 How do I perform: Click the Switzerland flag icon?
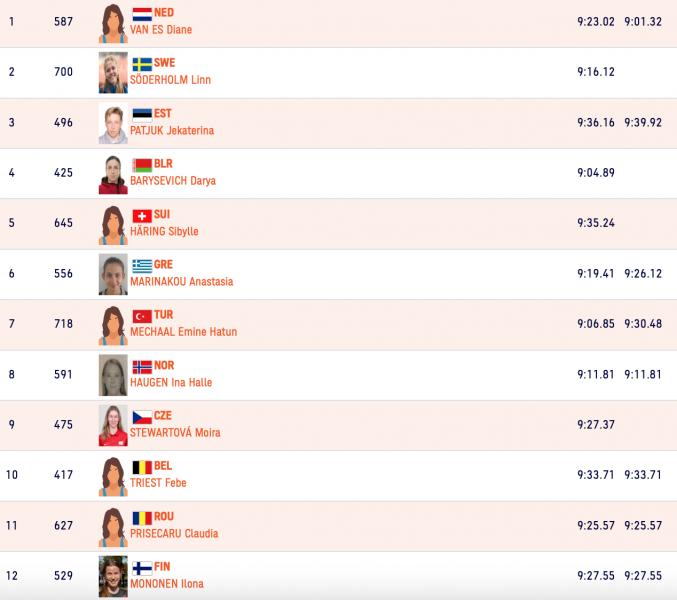point(142,215)
